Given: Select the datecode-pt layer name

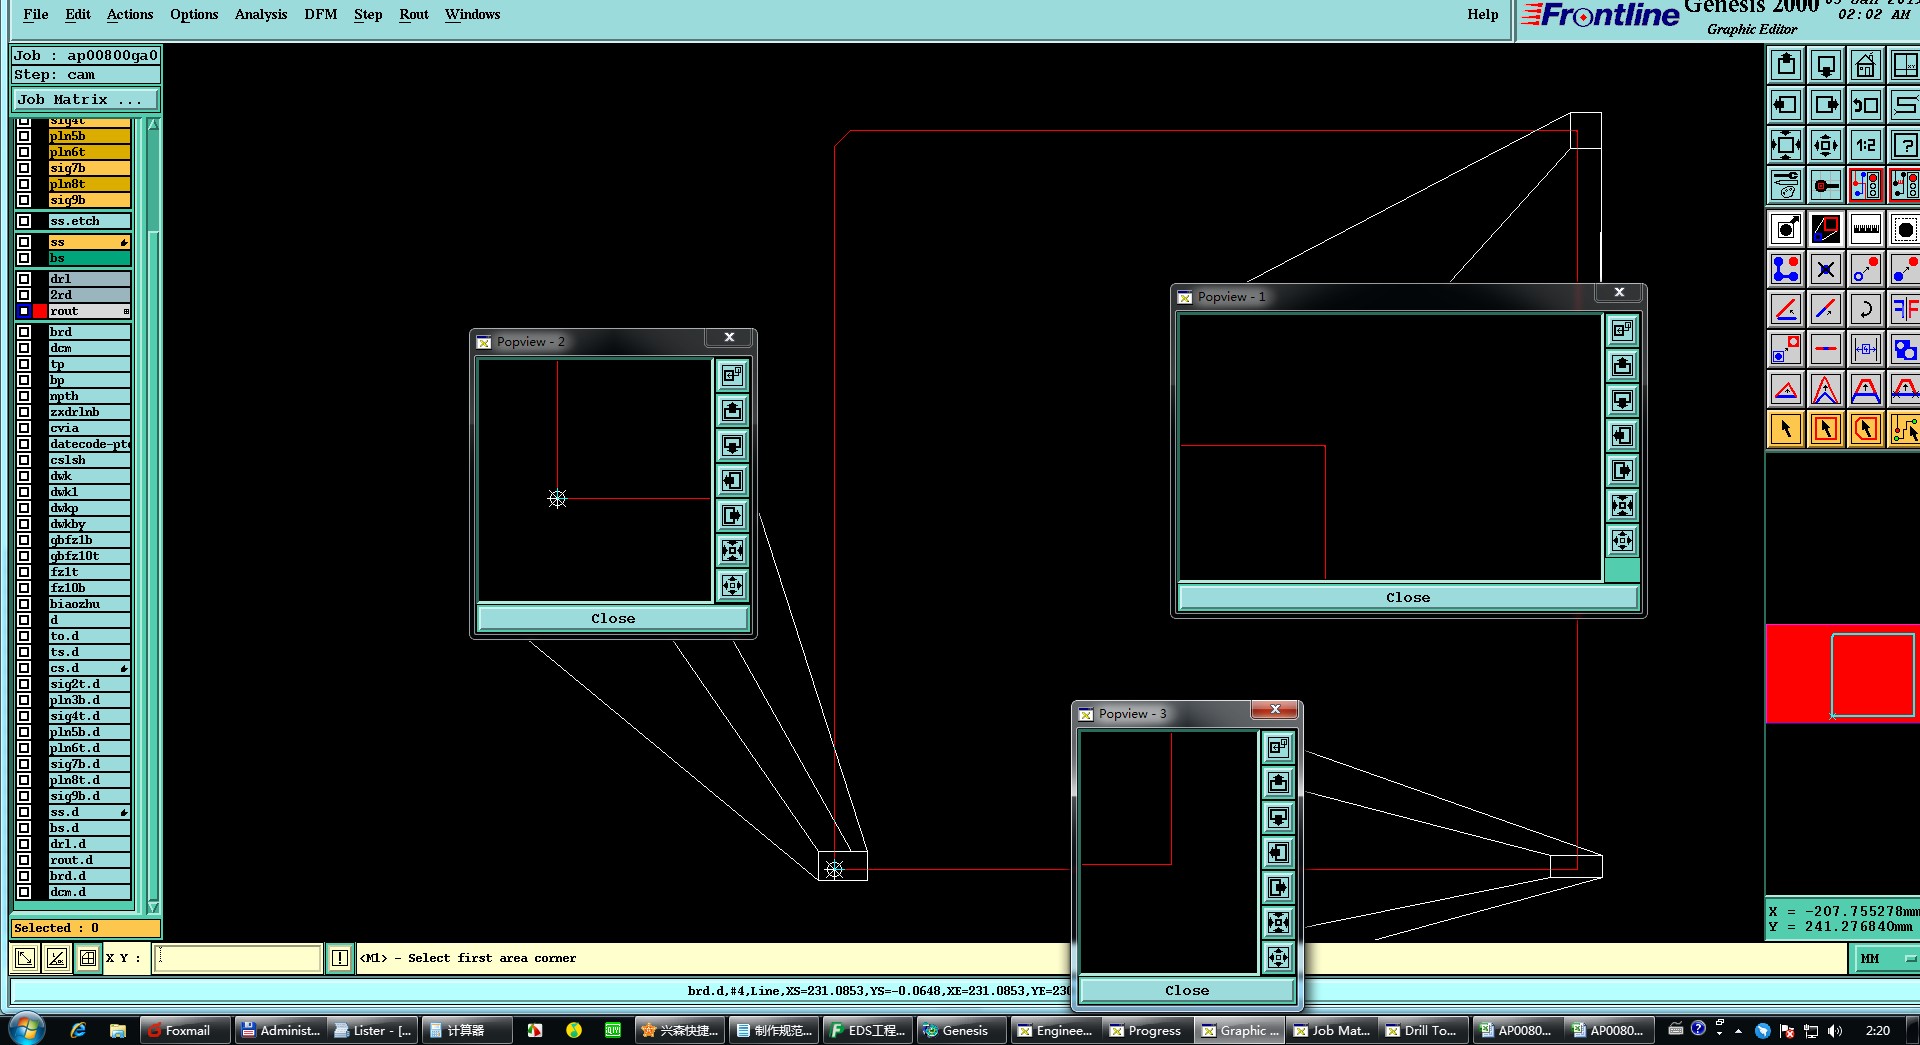Looking at the screenshot, I should click(x=89, y=444).
